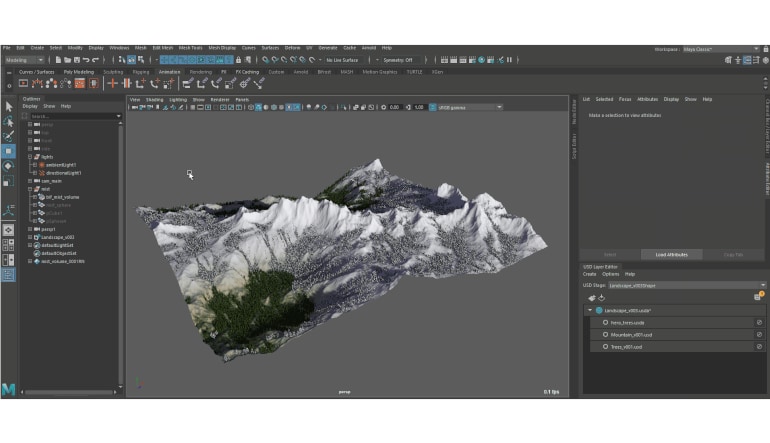Open the viewport color space sRGB gamma dropdown

[x=469, y=107]
